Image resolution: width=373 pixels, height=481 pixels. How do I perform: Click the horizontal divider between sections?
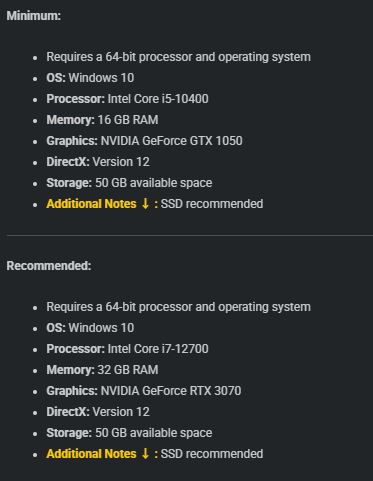(189, 235)
